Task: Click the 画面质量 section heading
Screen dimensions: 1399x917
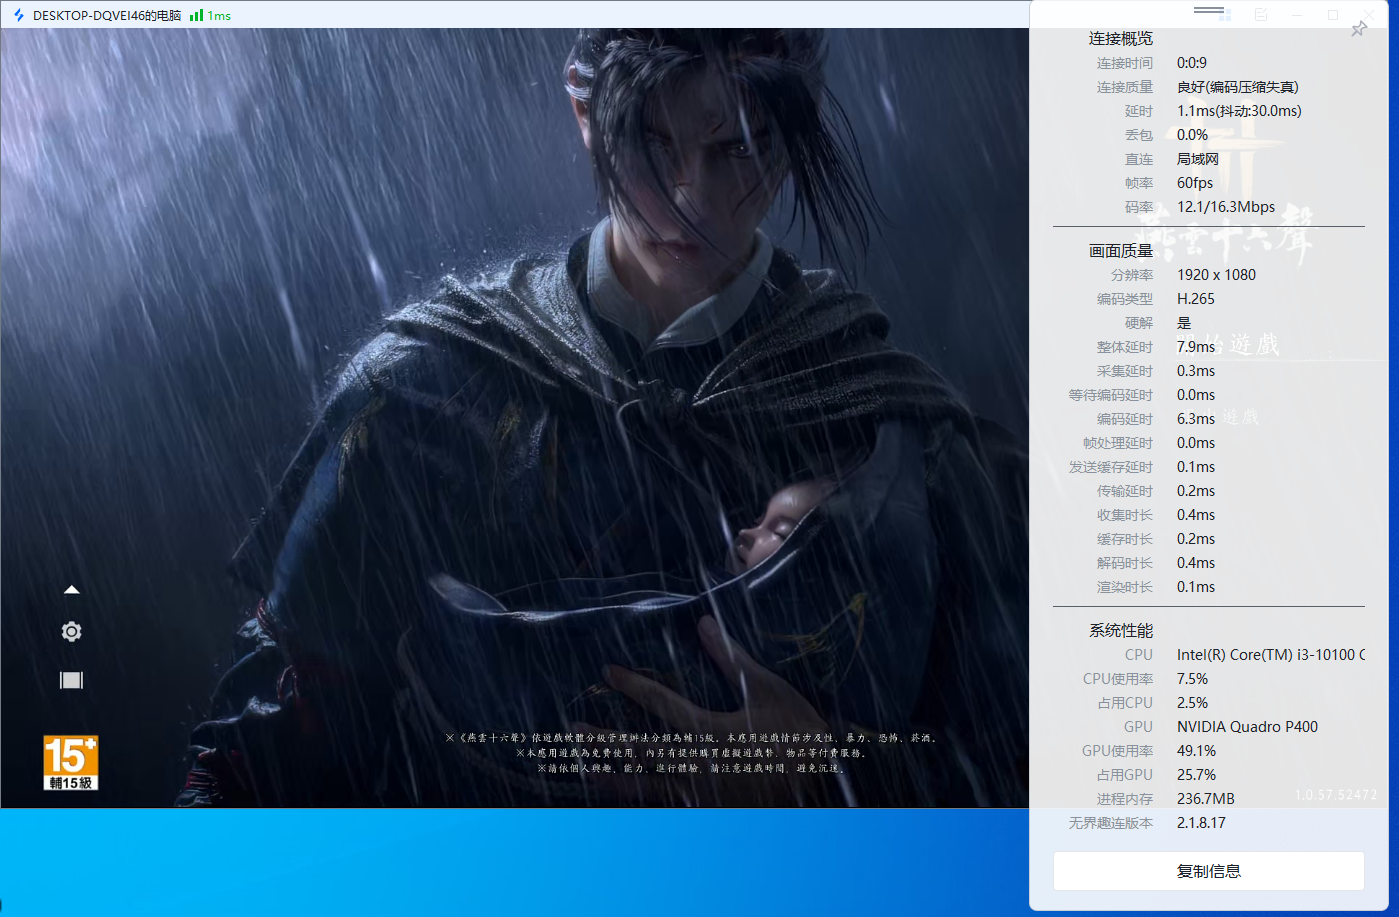Action: click(1120, 251)
